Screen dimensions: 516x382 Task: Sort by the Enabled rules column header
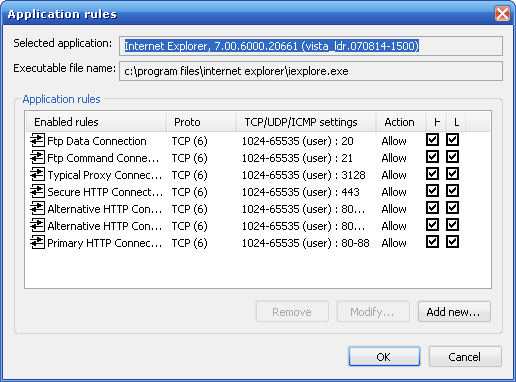[96, 122]
